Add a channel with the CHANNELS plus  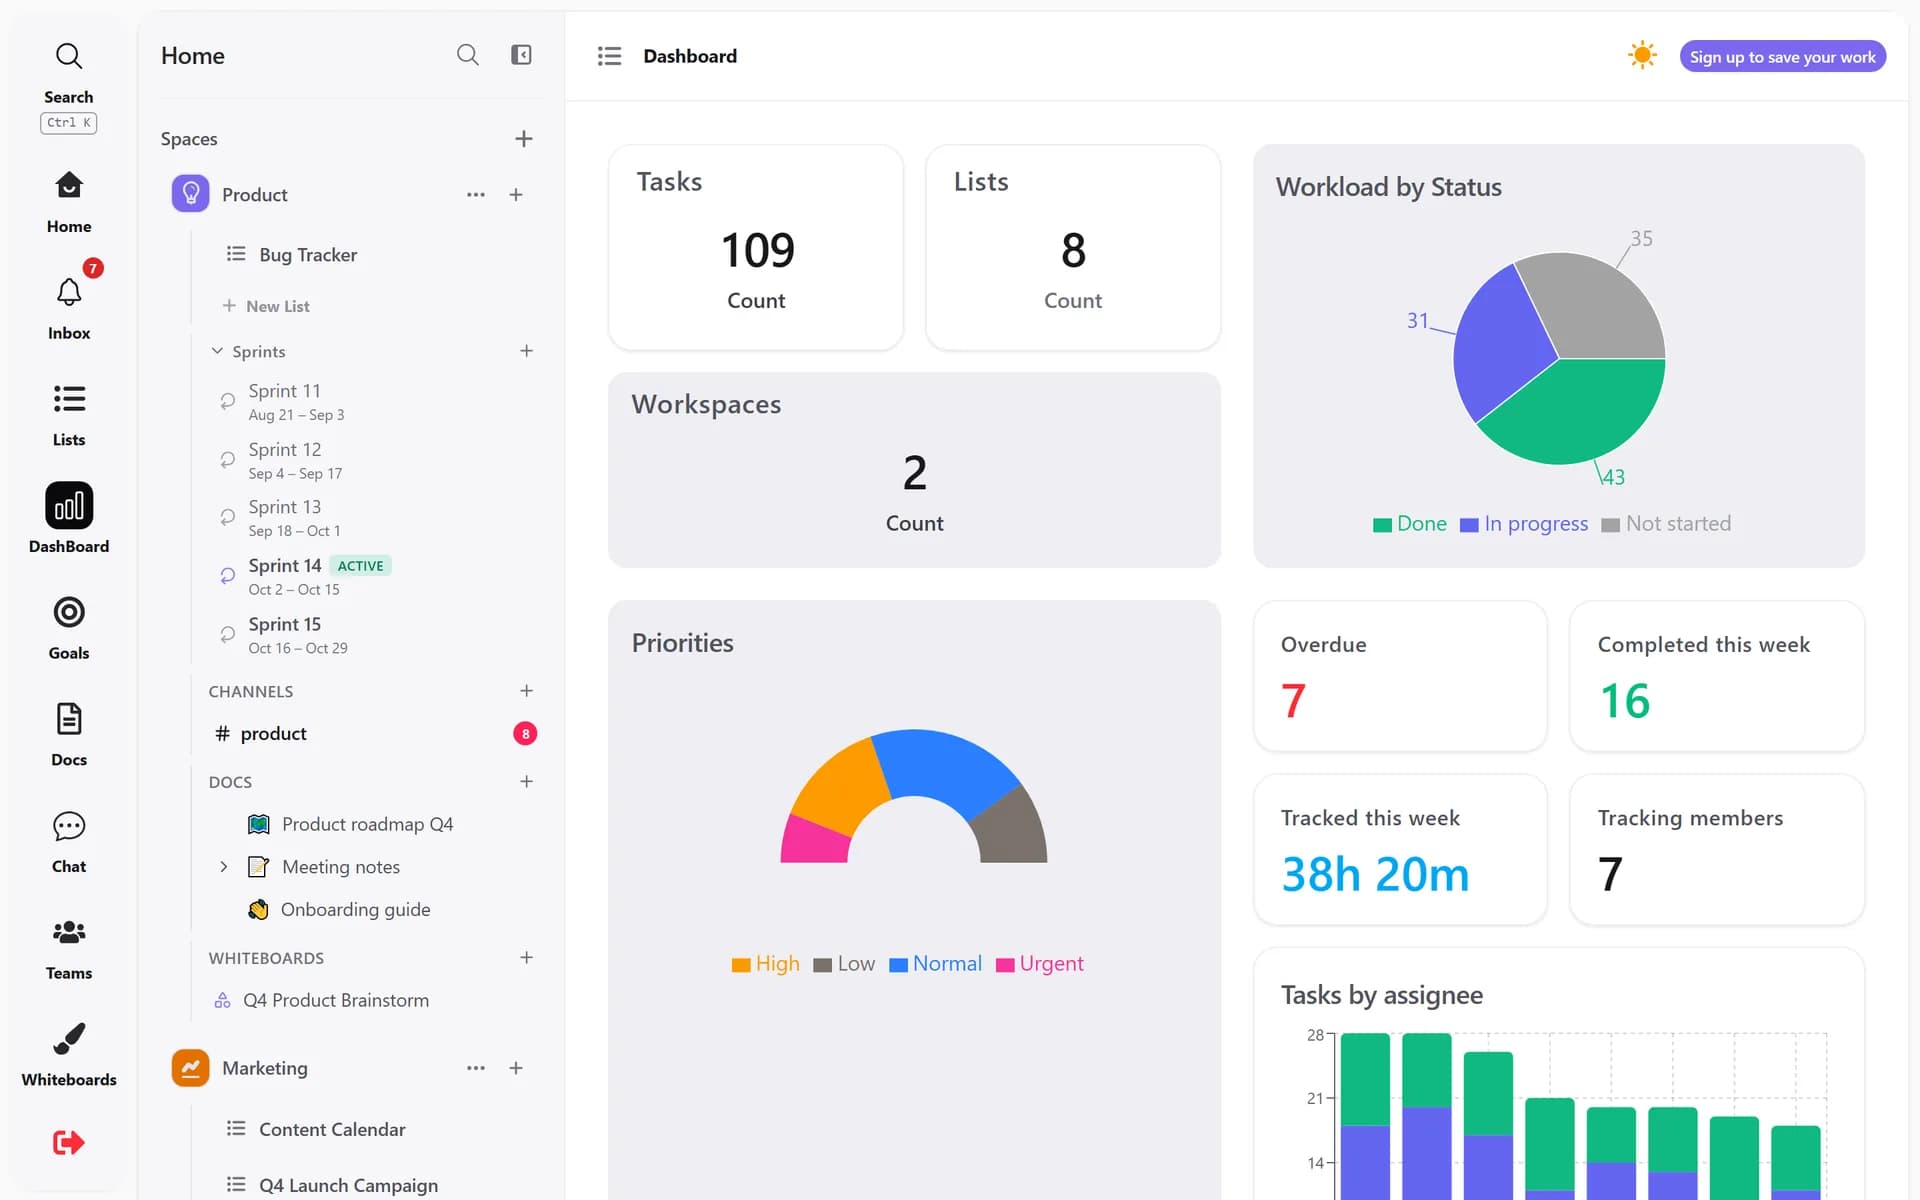526,691
